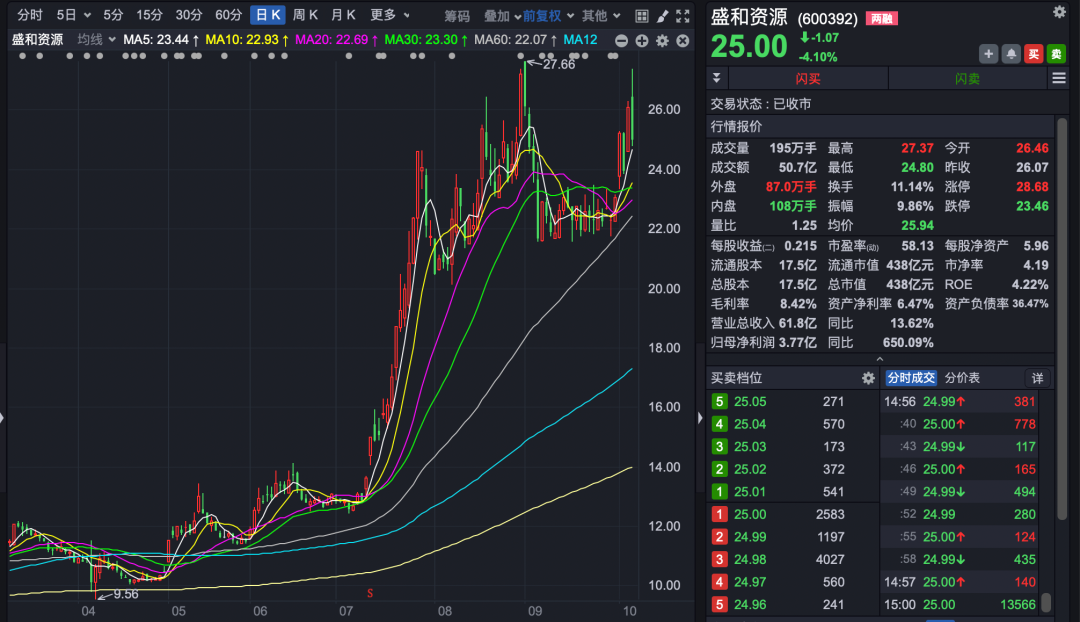1080x622 pixels.
Task: Toggle the 均线 moving average display
Action: 91,40
